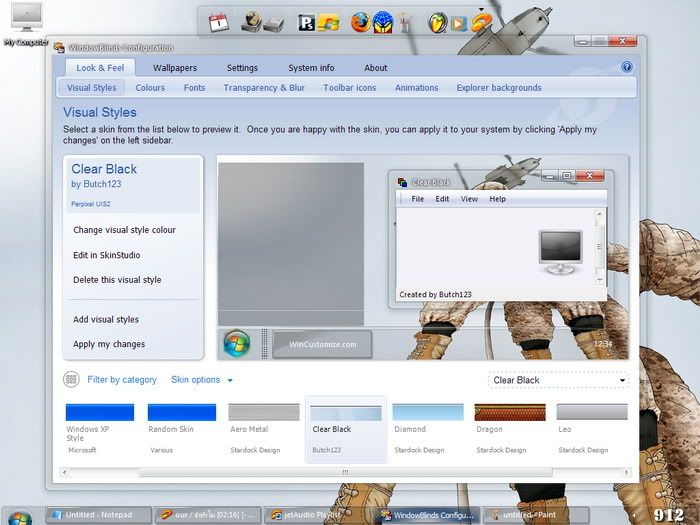Click Filter by category link
This screenshot has width=700, height=525.
click(x=121, y=380)
